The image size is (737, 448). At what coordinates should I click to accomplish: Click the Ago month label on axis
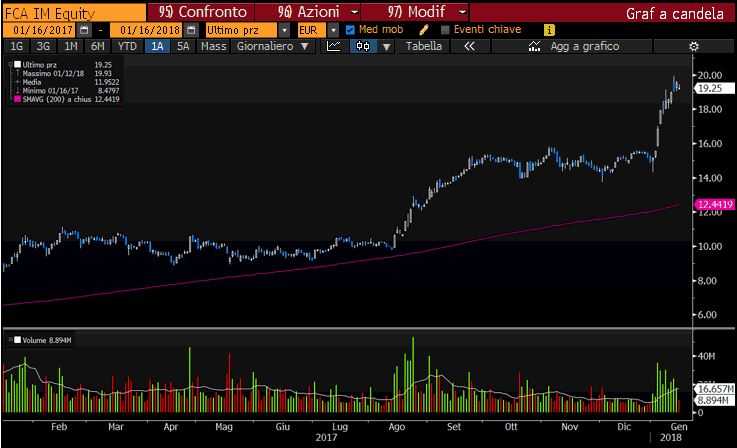pyautogui.click(x=397, y=427)
